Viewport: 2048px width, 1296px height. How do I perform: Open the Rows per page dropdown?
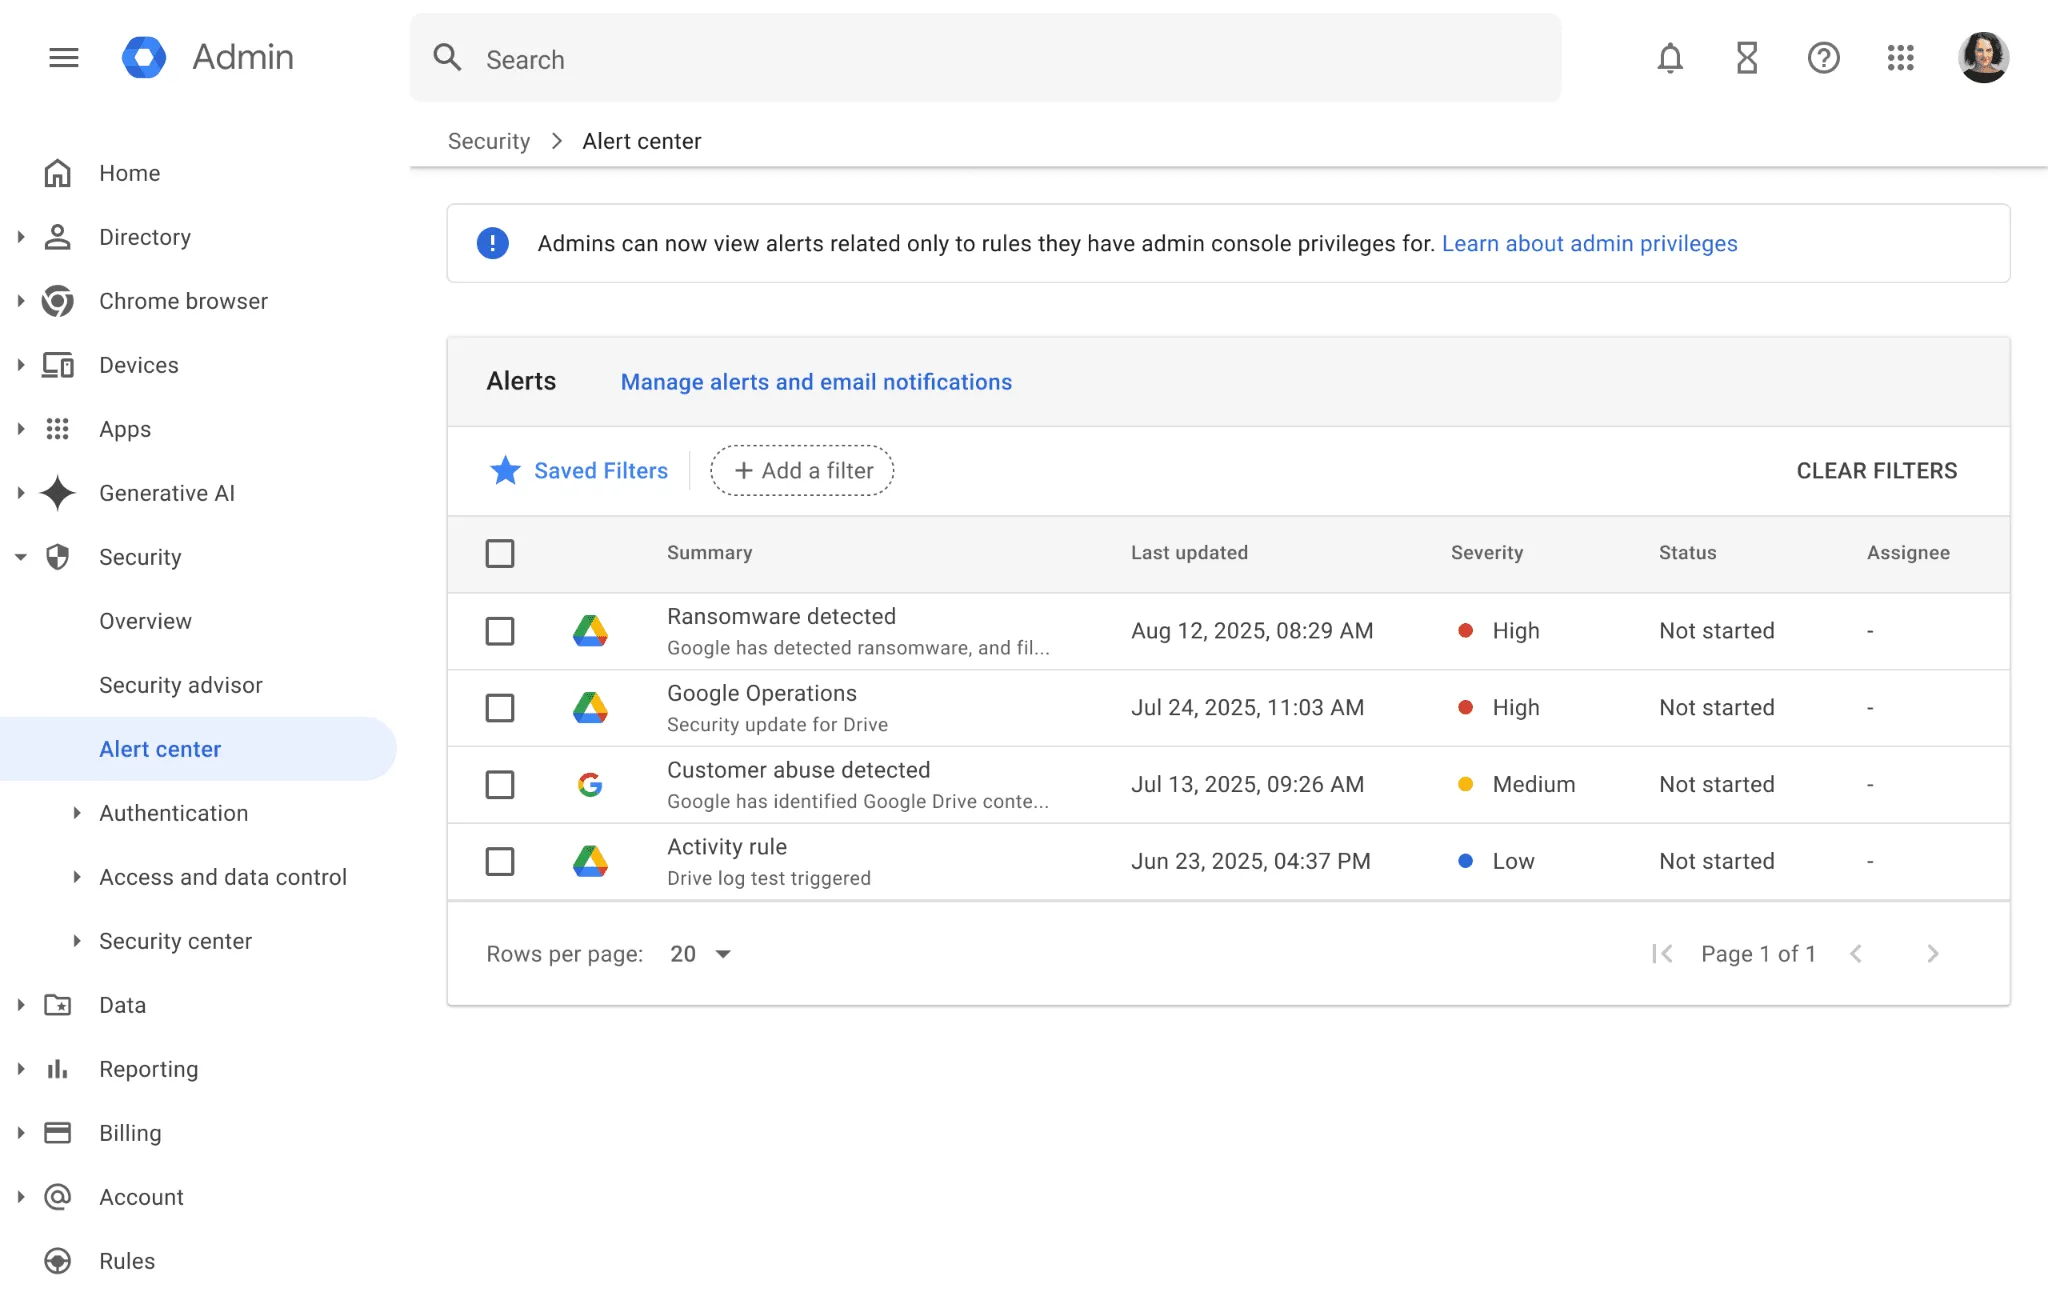coord(699,954)
